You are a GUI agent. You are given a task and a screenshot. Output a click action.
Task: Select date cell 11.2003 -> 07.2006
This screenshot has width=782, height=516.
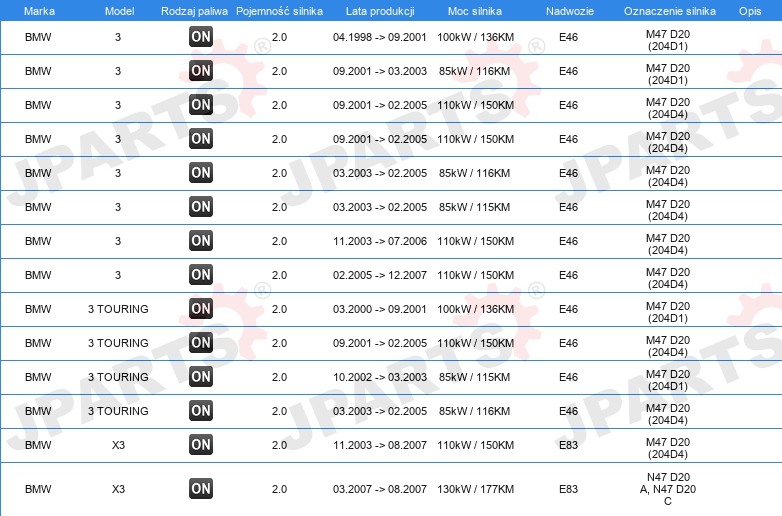(x=380, y=241)
